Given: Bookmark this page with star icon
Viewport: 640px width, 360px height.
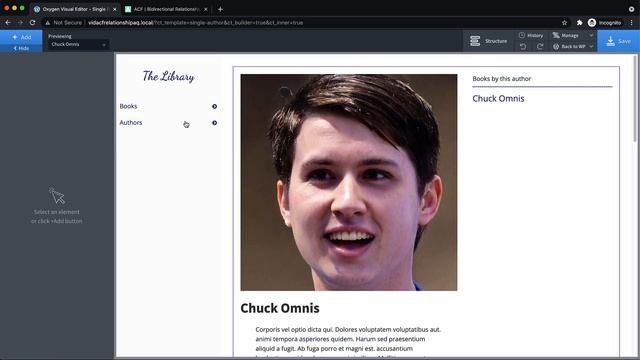Looking at the screenshot, I should (564, 23).
